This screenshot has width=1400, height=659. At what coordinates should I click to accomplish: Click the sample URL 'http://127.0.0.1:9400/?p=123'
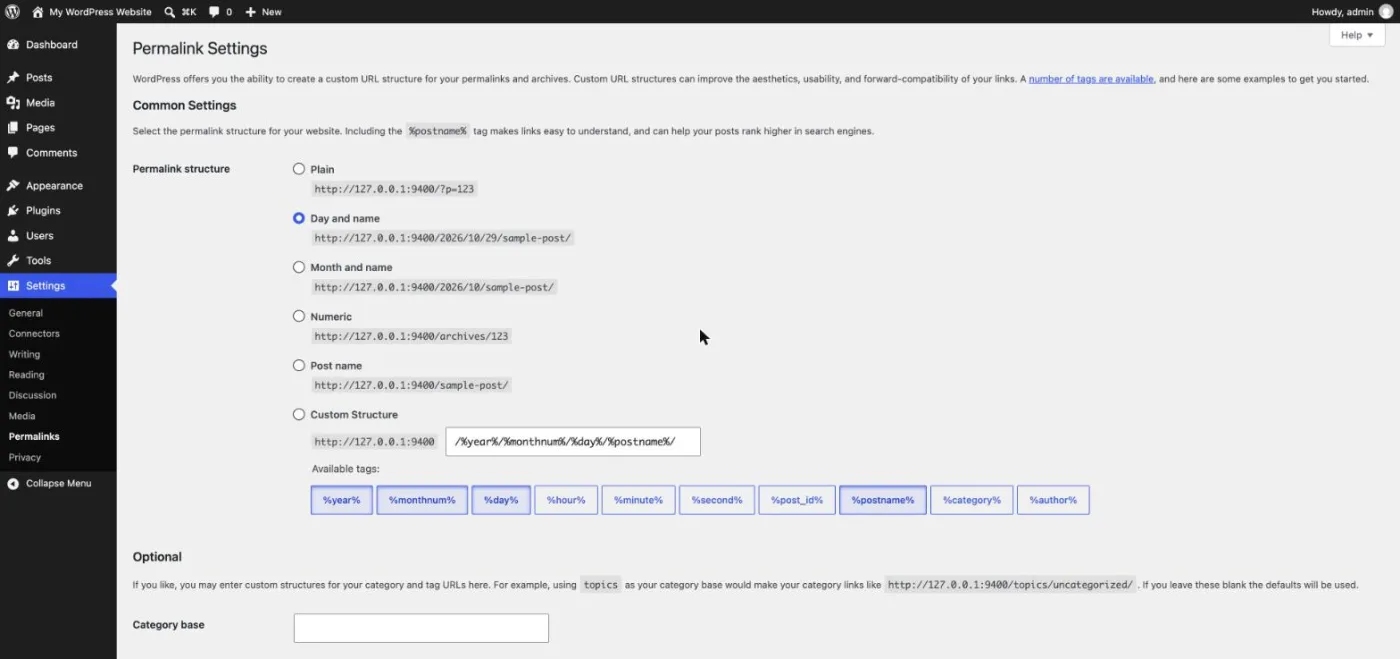[394, 189]
